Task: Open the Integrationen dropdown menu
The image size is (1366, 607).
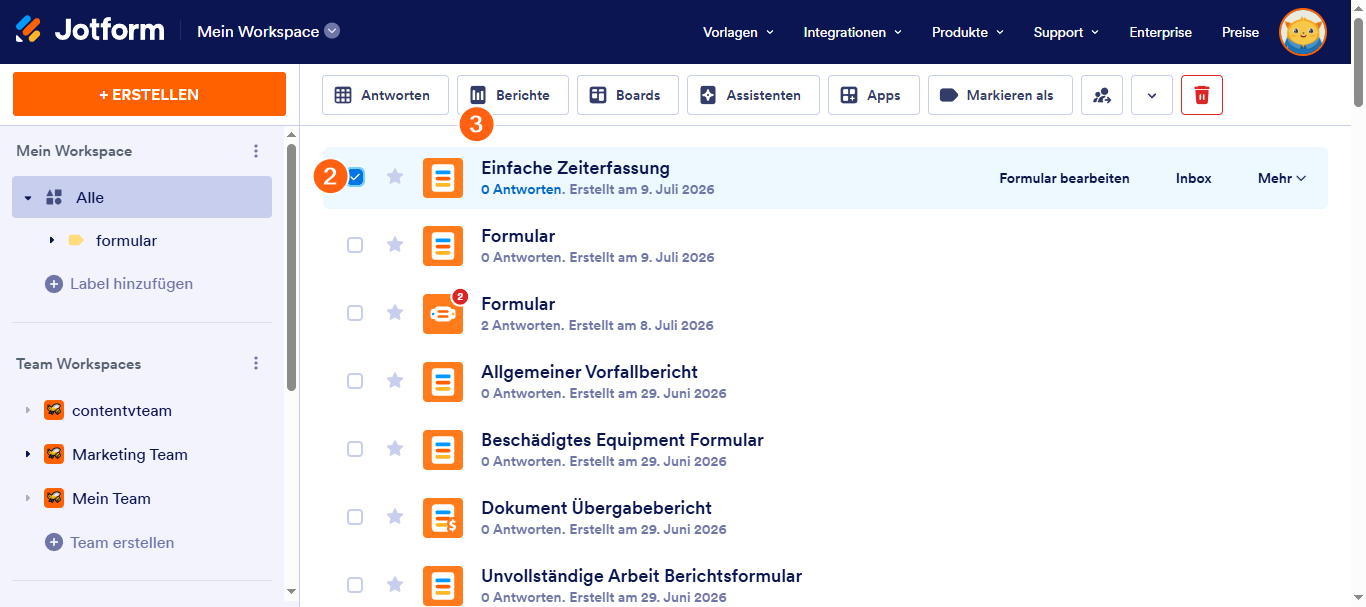Action: pos(853,32)
